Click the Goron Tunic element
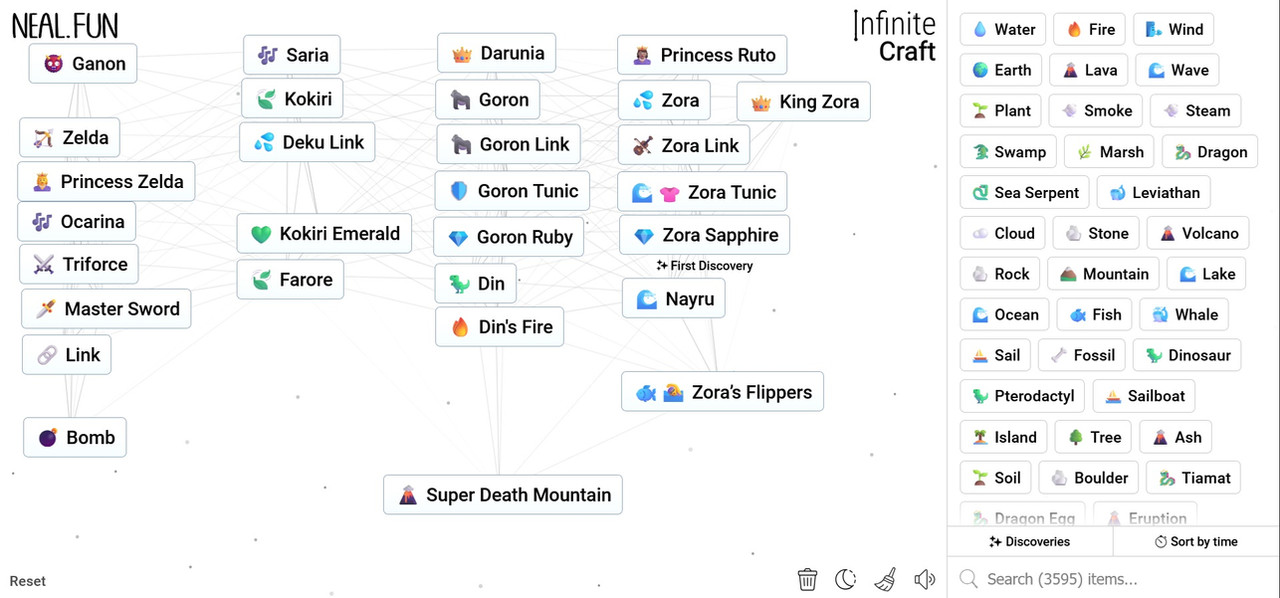 (512, 191)
